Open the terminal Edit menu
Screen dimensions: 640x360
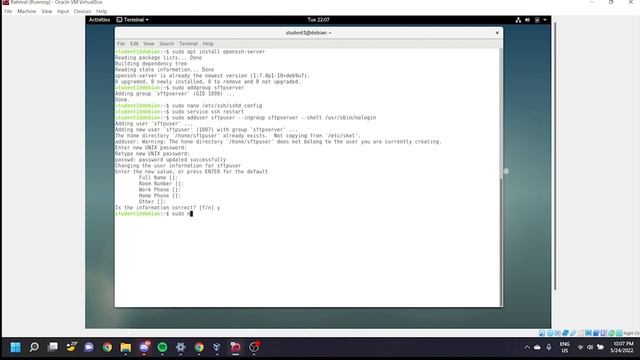[134, 44]
